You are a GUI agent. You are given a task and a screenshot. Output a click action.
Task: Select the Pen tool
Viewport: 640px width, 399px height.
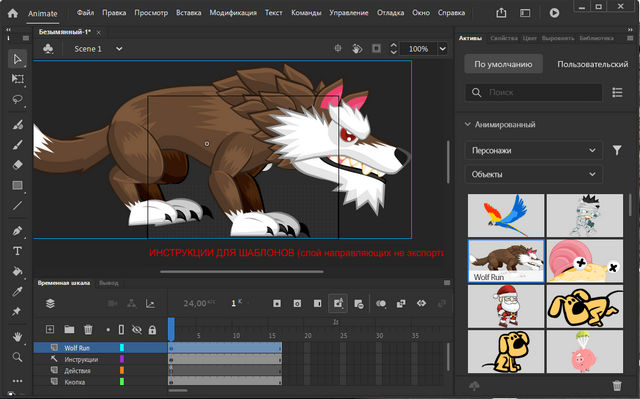click(x=17, y=231)
